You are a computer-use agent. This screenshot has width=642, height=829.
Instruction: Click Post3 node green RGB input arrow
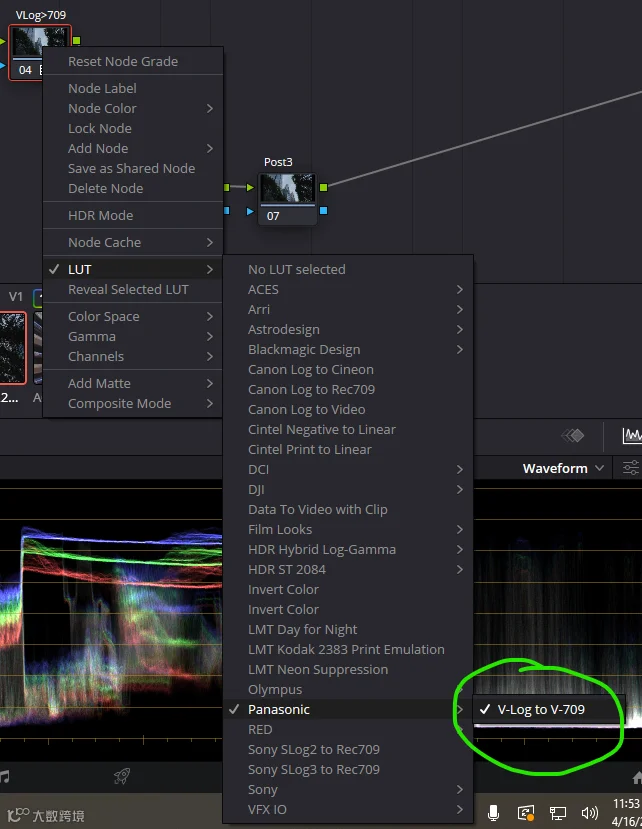[x=250, y=187]
